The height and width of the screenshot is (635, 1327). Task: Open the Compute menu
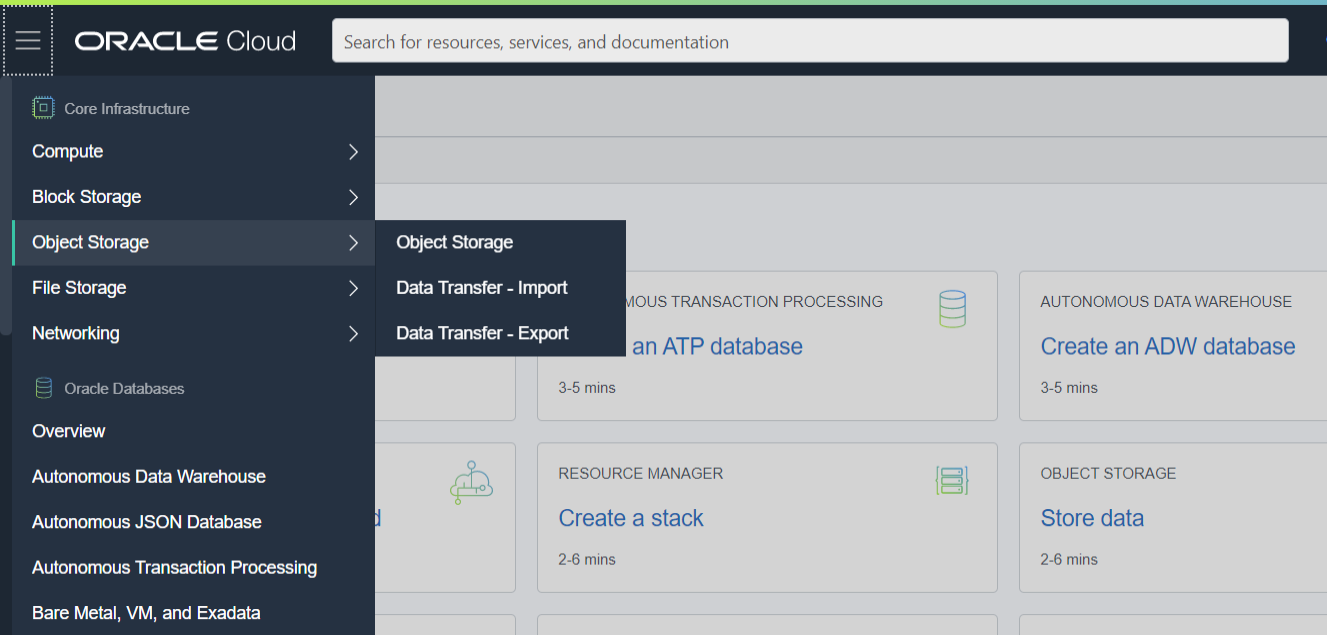(193, 152)
